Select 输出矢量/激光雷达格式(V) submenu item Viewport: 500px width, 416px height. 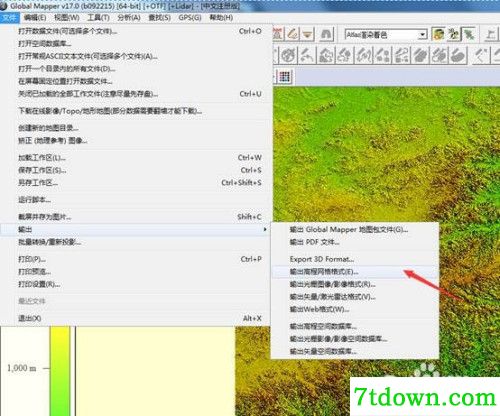(355, 297)
